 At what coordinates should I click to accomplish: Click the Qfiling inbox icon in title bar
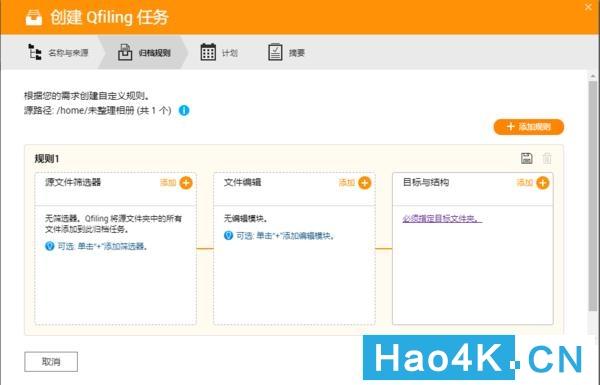pyautogui.click(x=34, y=17)
